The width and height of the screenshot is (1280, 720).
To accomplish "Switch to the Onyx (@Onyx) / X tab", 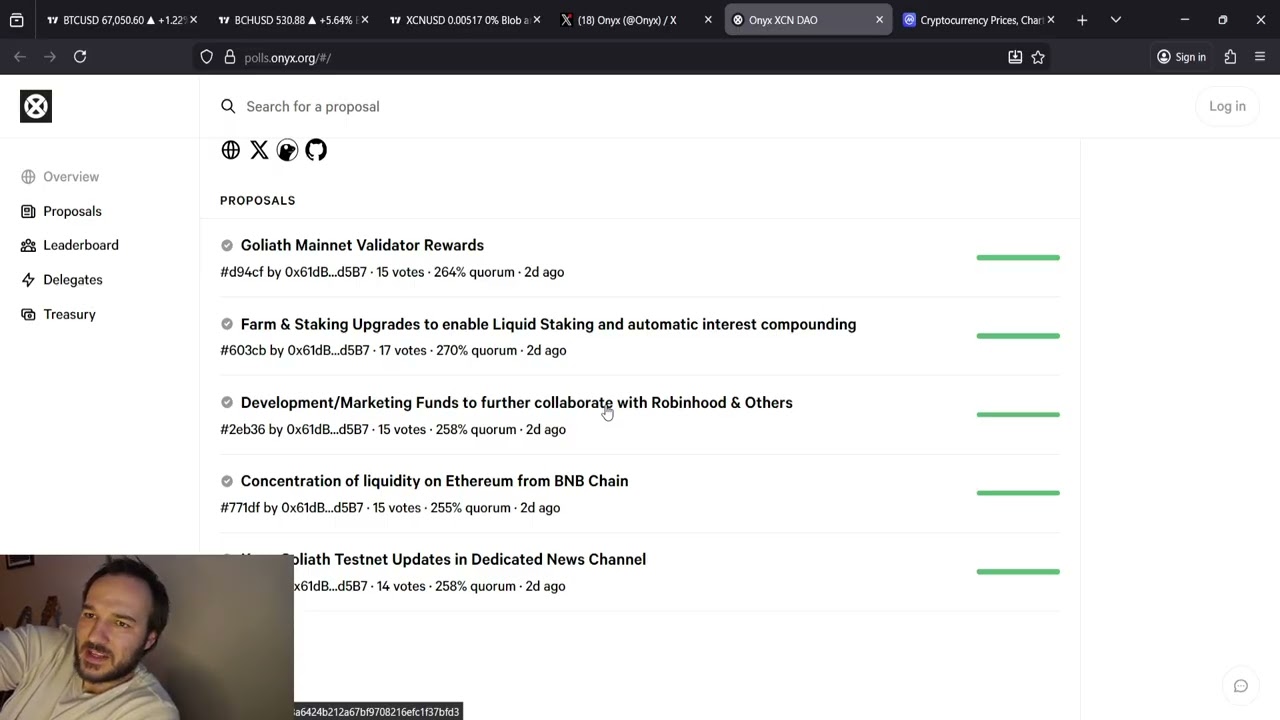I will point(636,20).
